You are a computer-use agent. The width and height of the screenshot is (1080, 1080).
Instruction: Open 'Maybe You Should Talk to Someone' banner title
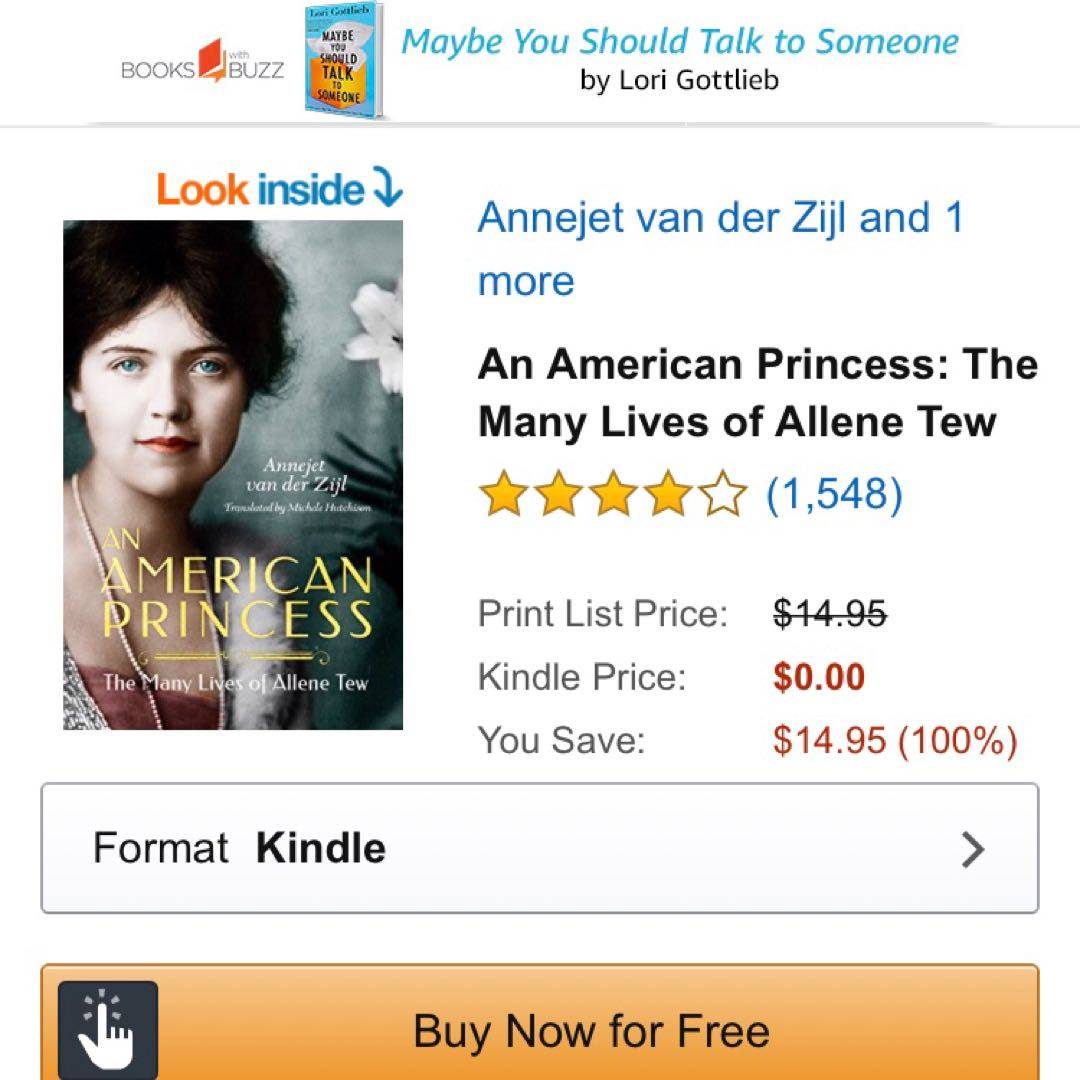(x=680, y=41)
